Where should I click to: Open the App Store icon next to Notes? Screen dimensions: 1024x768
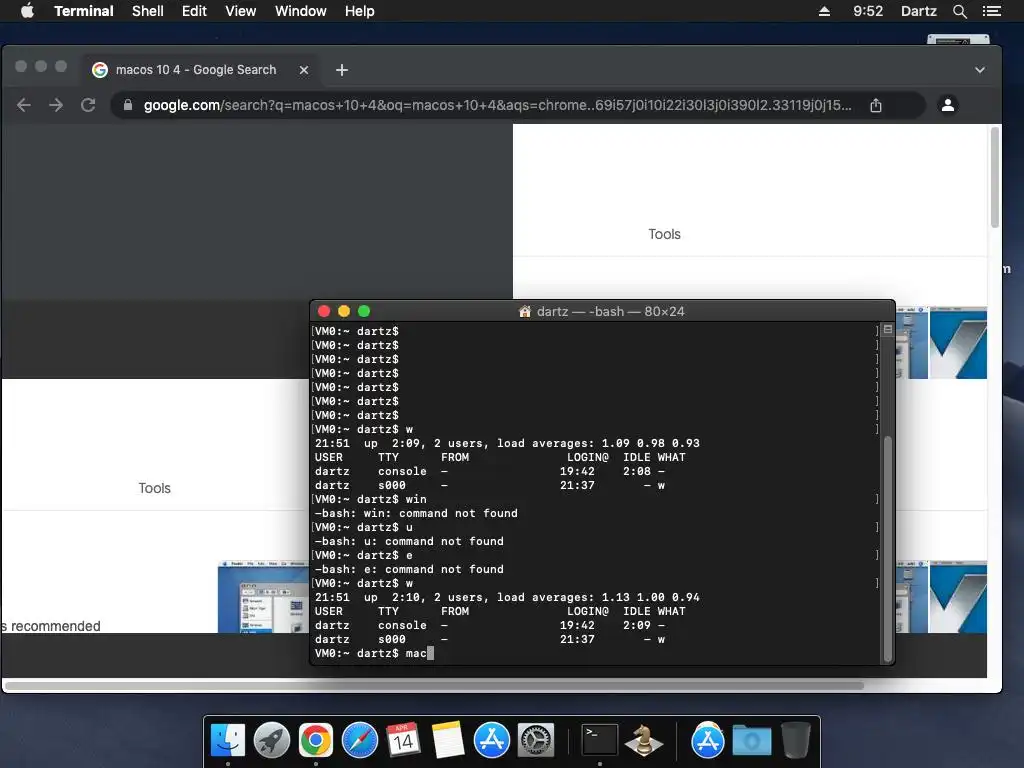pyautogui.click(x=492, y=741)
